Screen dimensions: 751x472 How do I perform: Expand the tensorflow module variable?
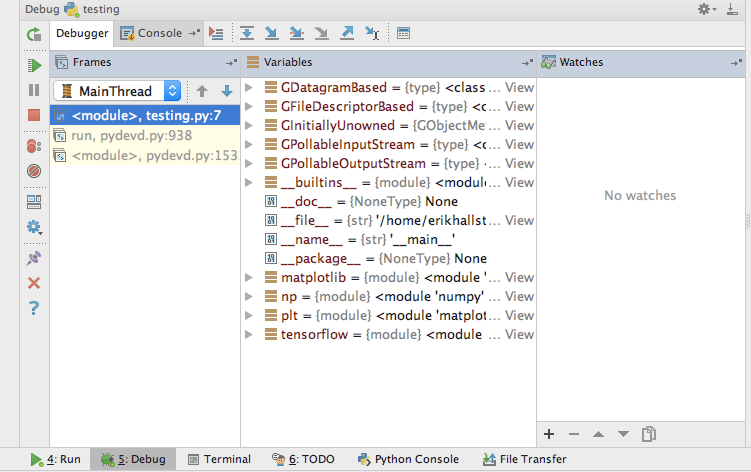point(250,334)
